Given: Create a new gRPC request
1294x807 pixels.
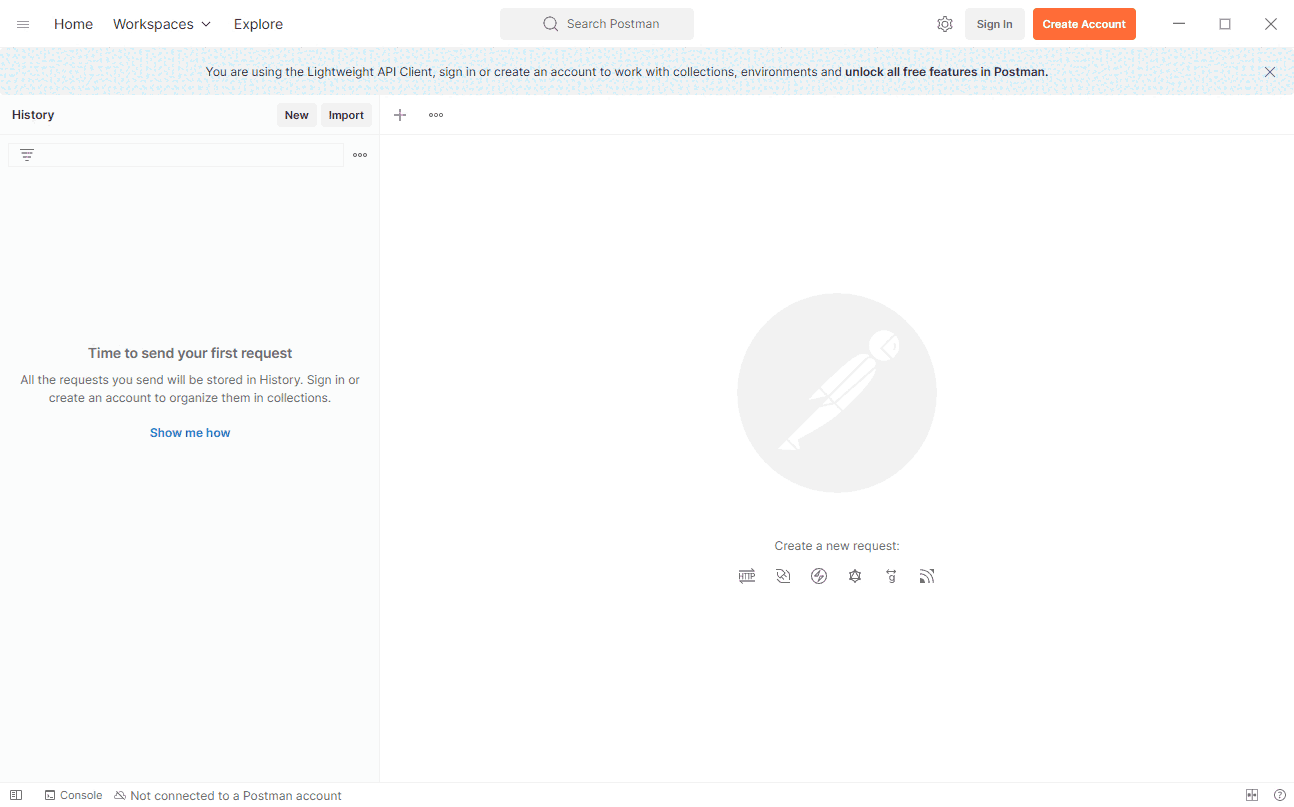Looking at the screenshot, I should [891, 576].
